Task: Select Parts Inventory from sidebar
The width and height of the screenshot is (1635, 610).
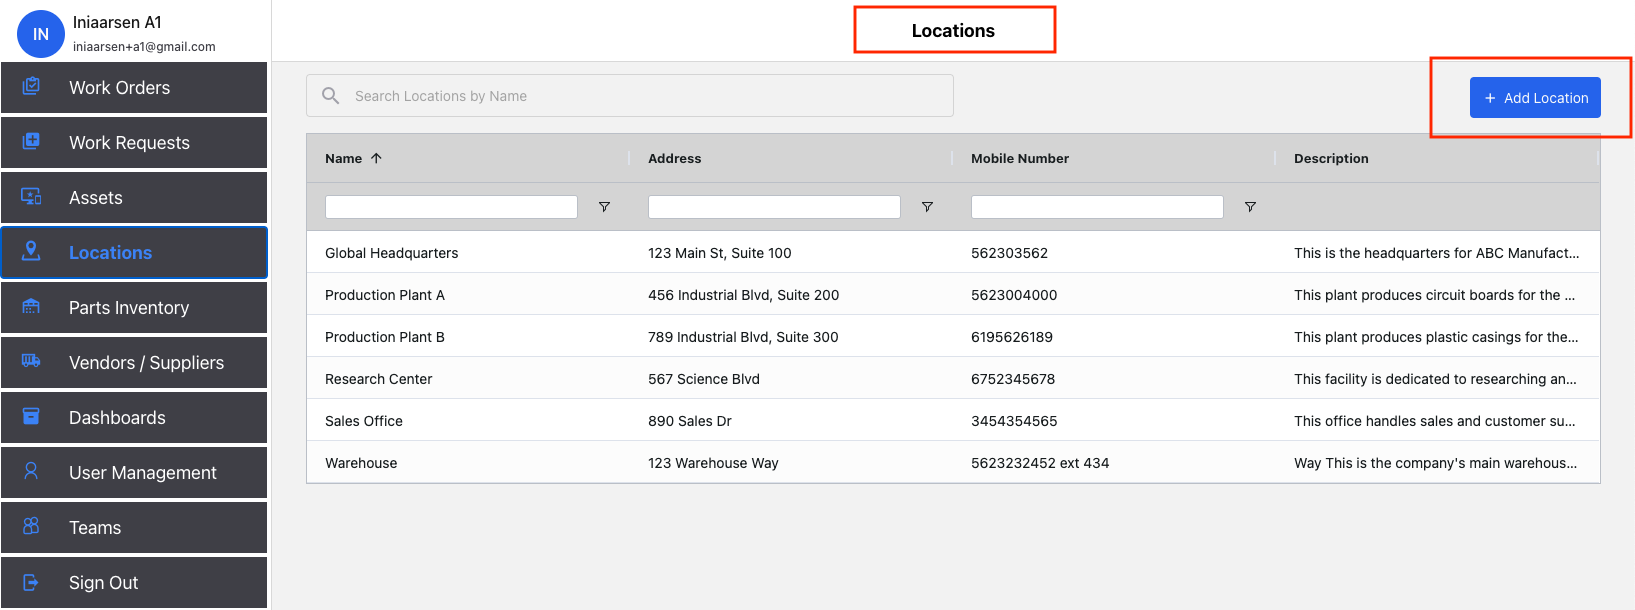Action: (x=134, y=308)
